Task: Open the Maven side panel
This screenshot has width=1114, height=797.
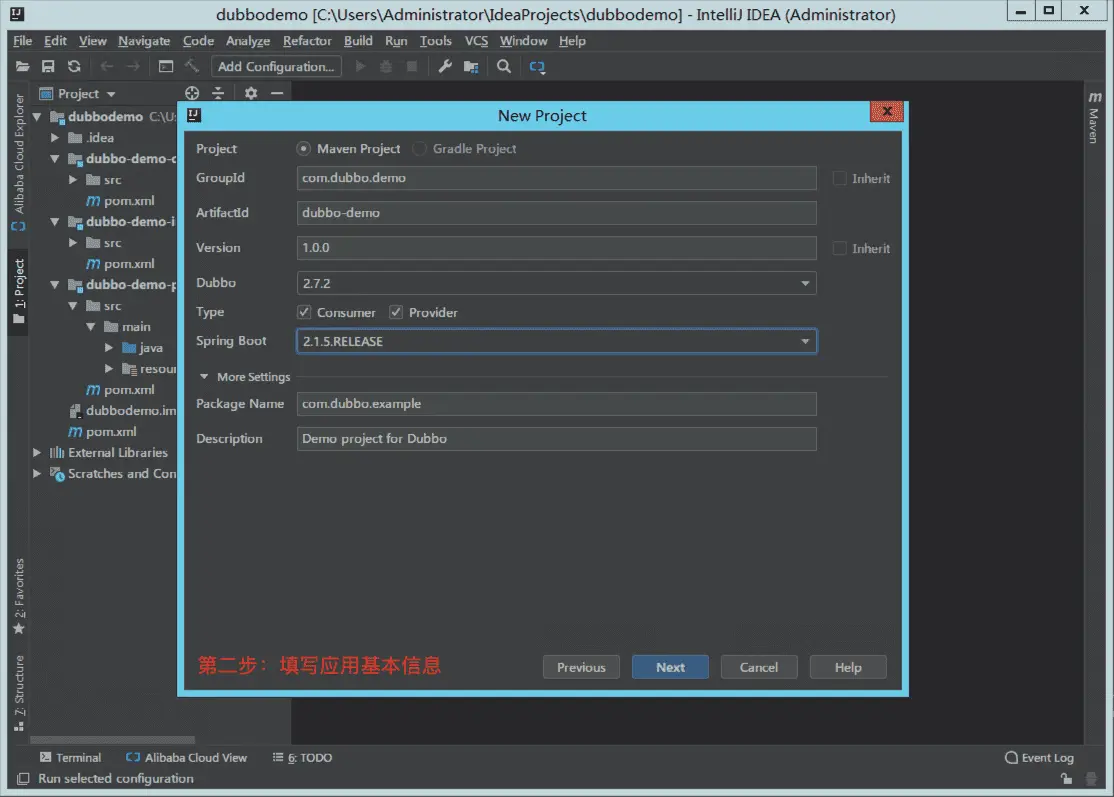Action: pyautogui.click(x=1094, y=117)
